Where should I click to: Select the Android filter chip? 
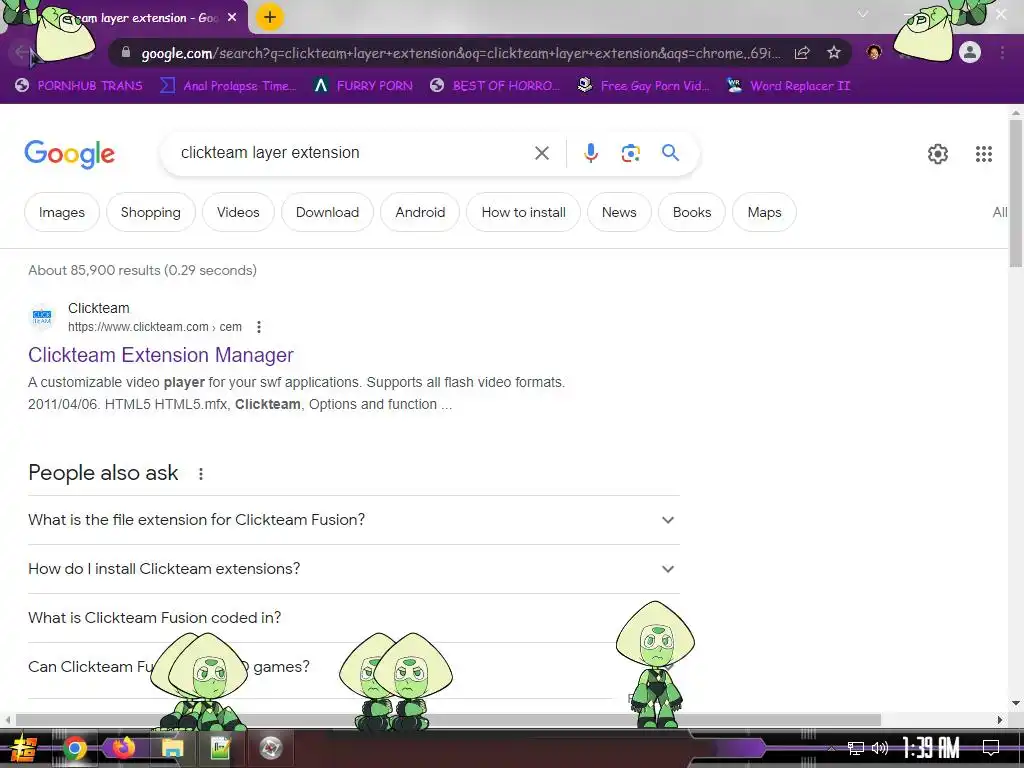(420, 212)
